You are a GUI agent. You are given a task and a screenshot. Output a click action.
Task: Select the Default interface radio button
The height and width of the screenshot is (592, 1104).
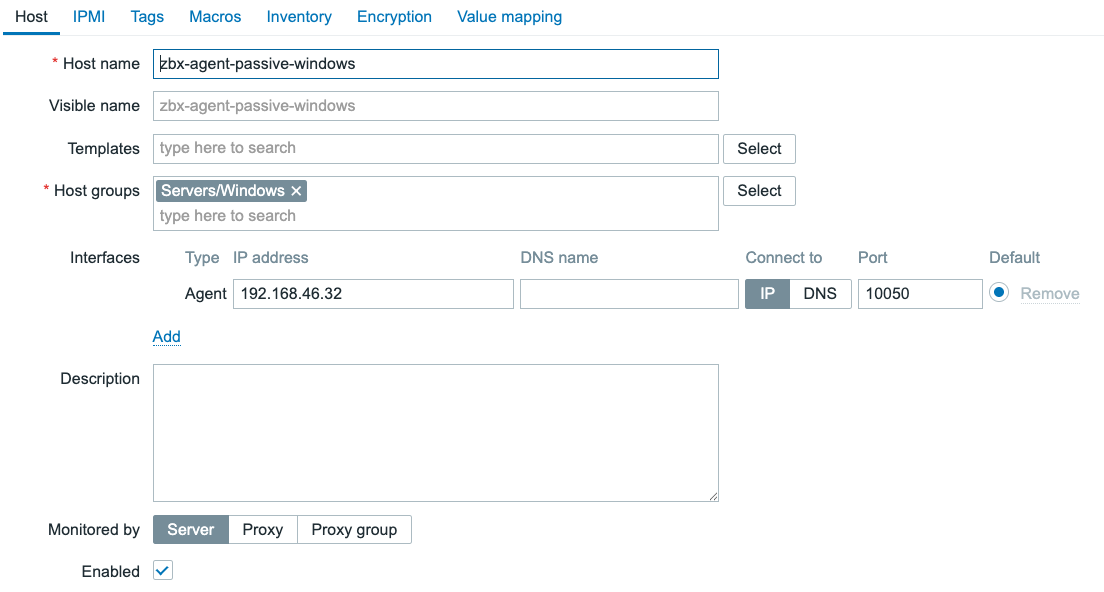tap(1000, 292)
